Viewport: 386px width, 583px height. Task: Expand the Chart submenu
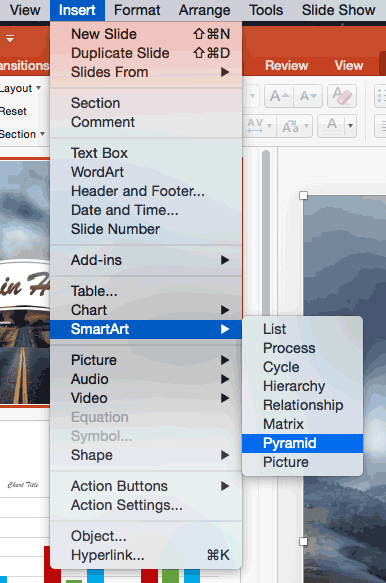click(146, 310)
